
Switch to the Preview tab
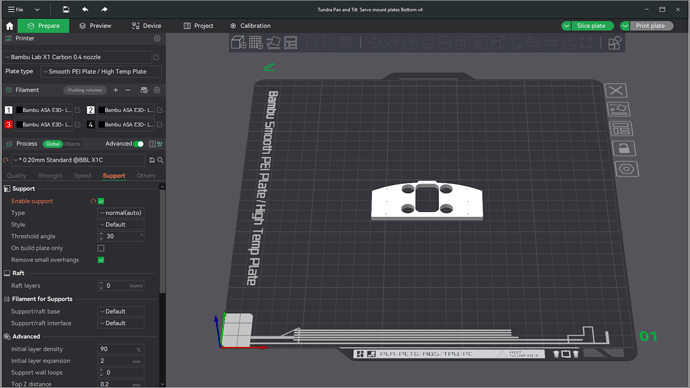tap(95, 26)
